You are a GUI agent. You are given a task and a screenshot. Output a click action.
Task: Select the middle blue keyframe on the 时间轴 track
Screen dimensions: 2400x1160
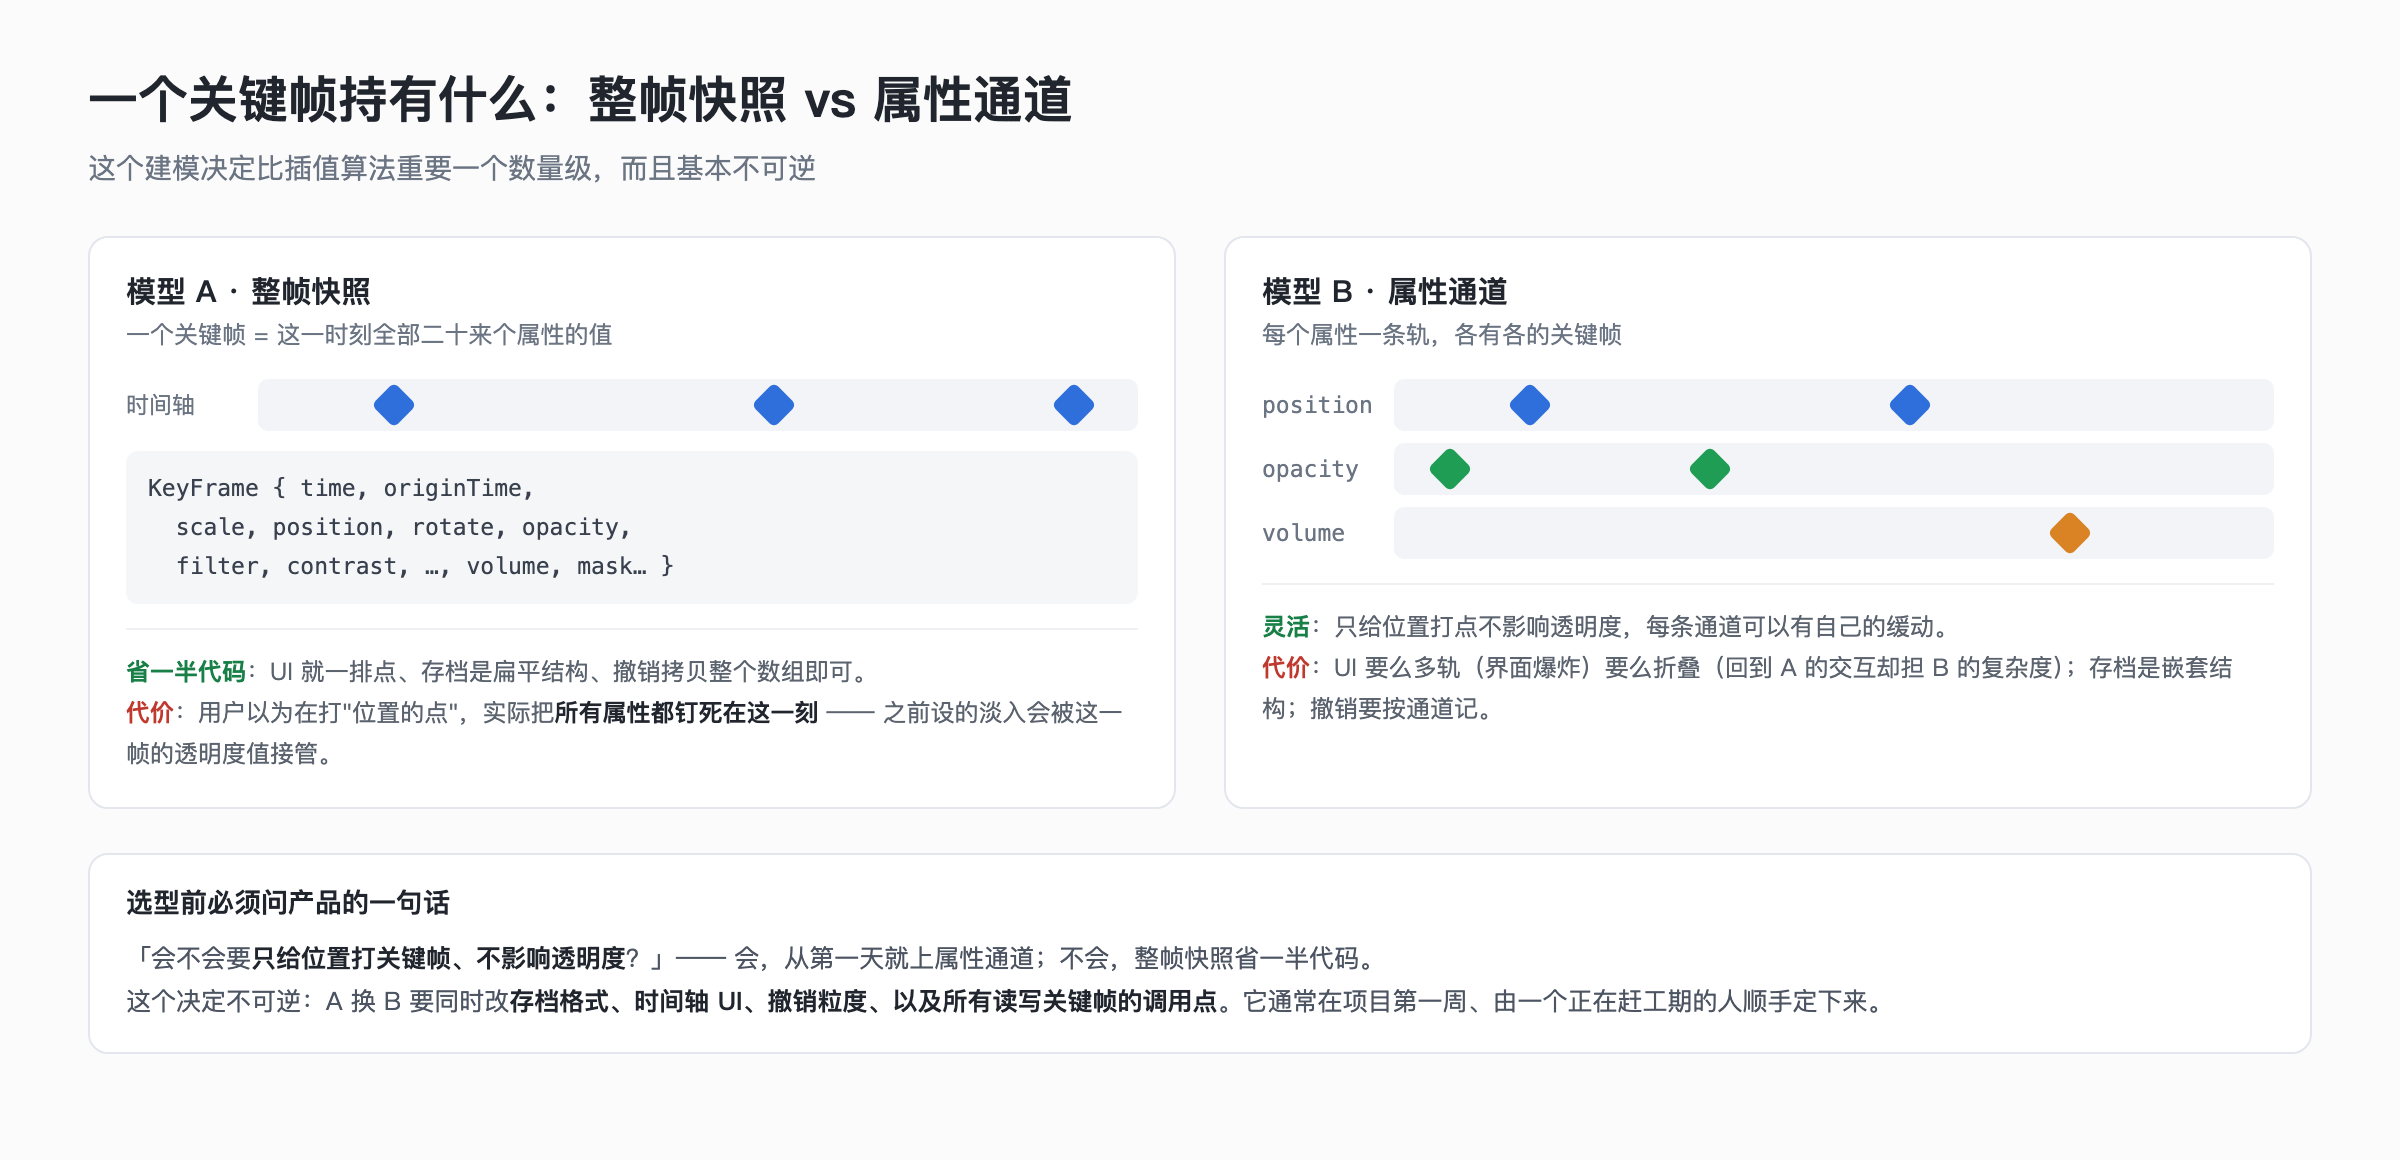[x=774, y=405]
